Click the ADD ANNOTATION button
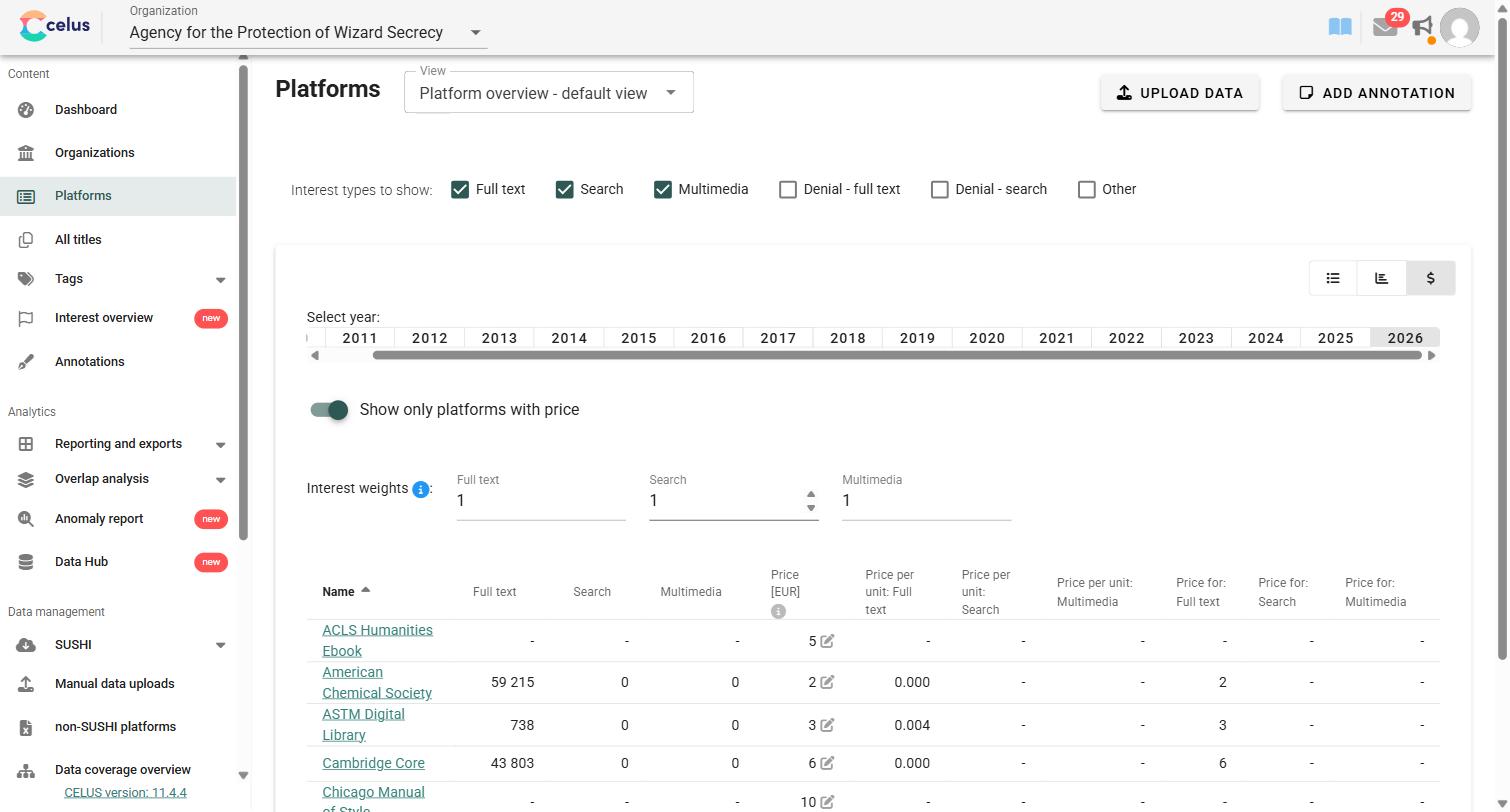1510x812 pixels. [x=1377, y=93]
